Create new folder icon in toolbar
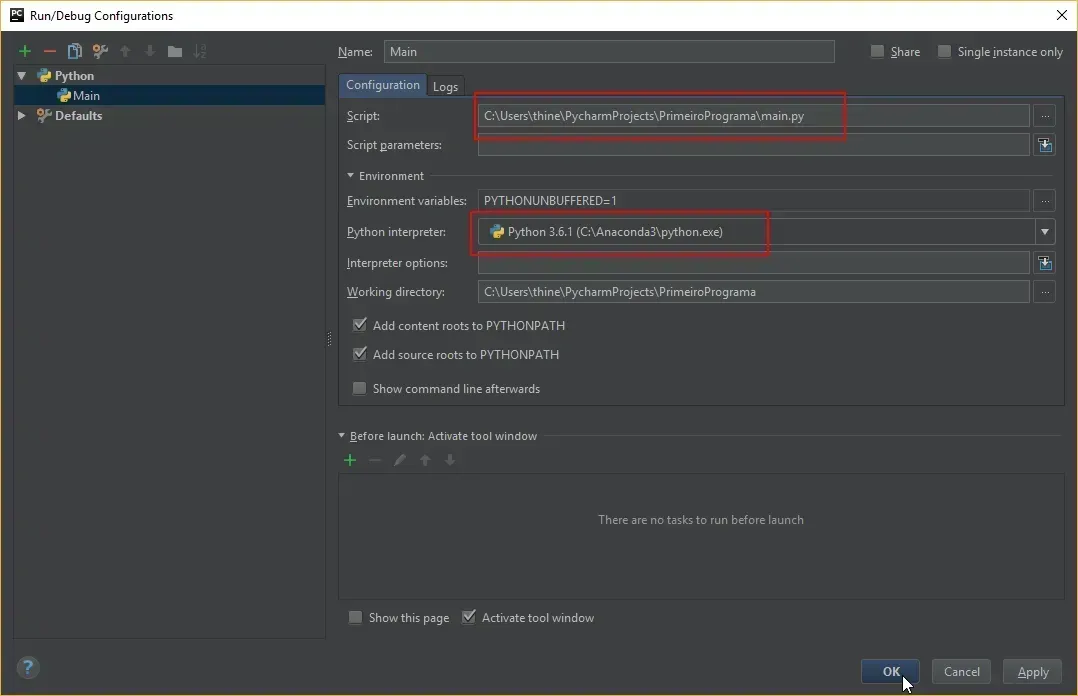Screen dimensions: 1078x696 tap(175, 52)
